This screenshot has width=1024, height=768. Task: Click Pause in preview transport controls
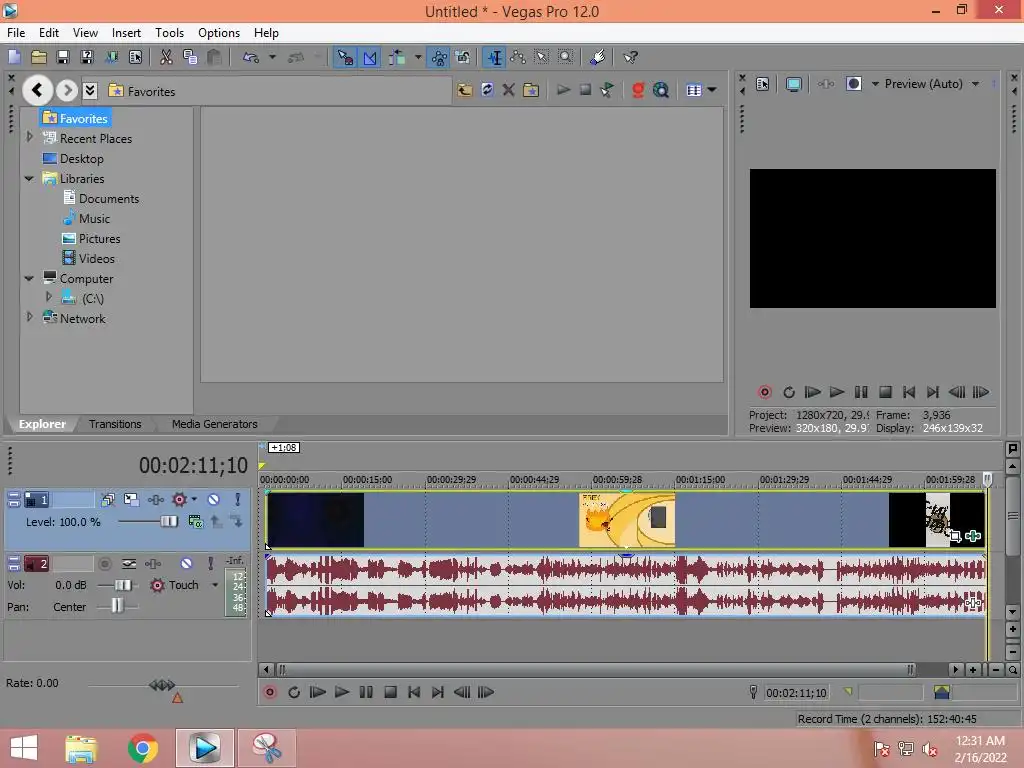click(x=861, y=392)
